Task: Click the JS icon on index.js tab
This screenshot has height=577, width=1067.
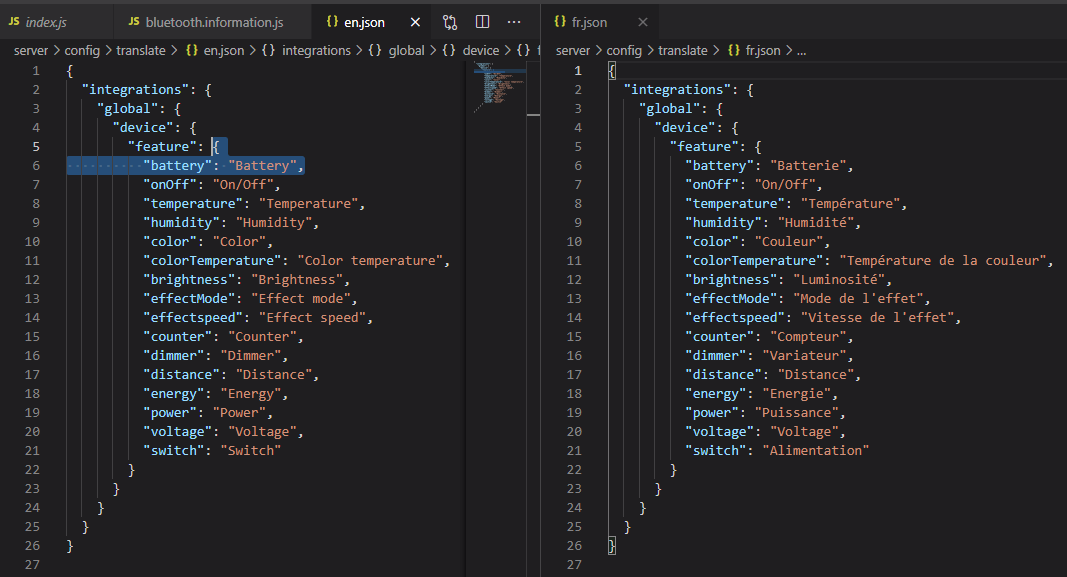Action: click(x=14, y=22)
